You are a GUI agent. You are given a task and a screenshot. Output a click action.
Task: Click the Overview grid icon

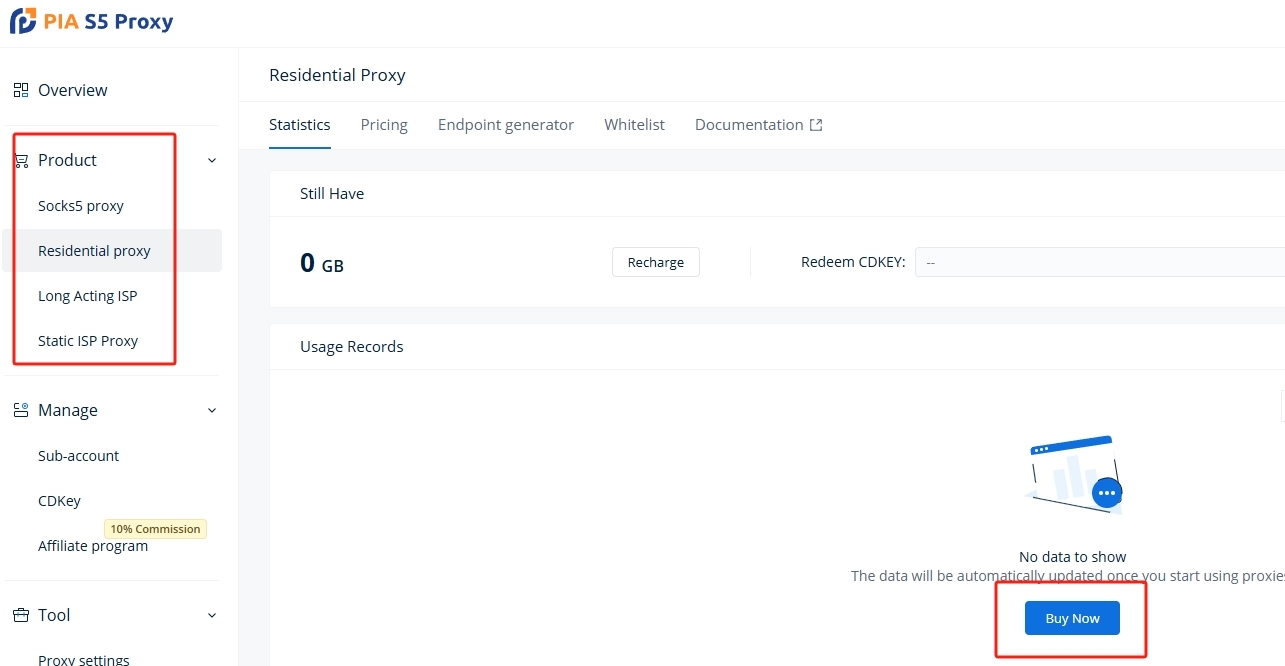[x=21, y=90]
